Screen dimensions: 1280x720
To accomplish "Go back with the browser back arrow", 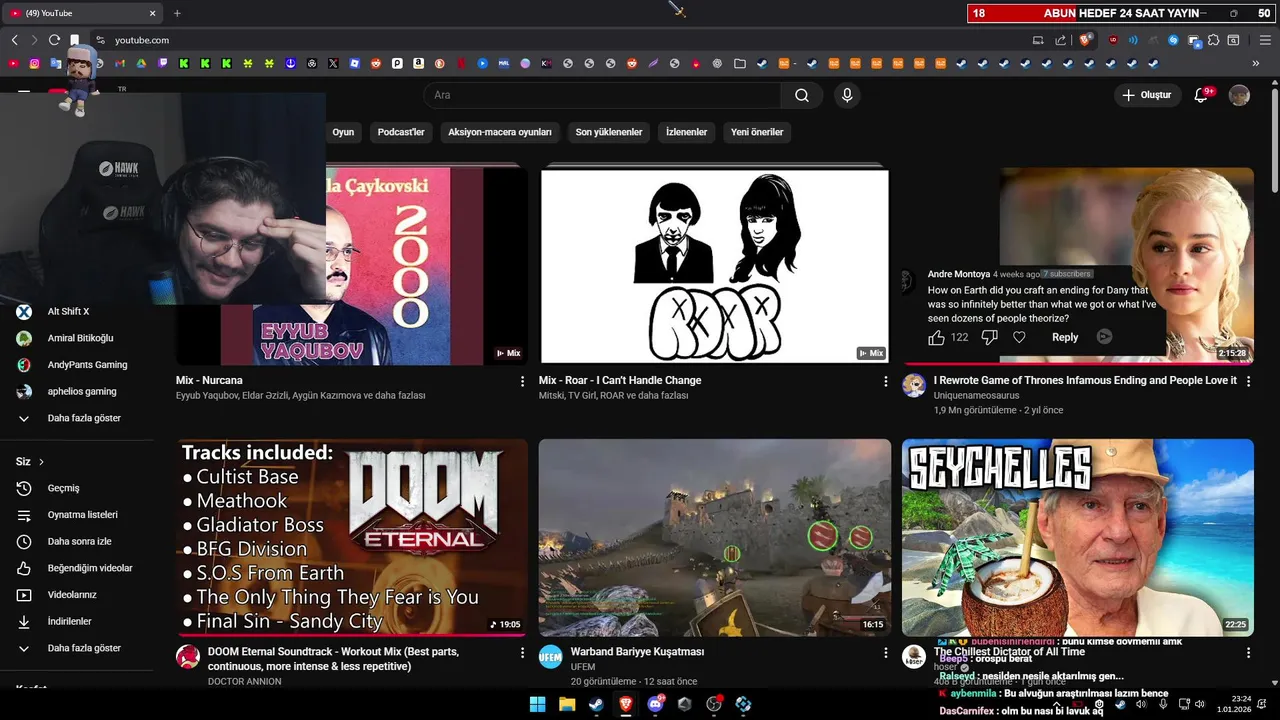I will [14, 40].
